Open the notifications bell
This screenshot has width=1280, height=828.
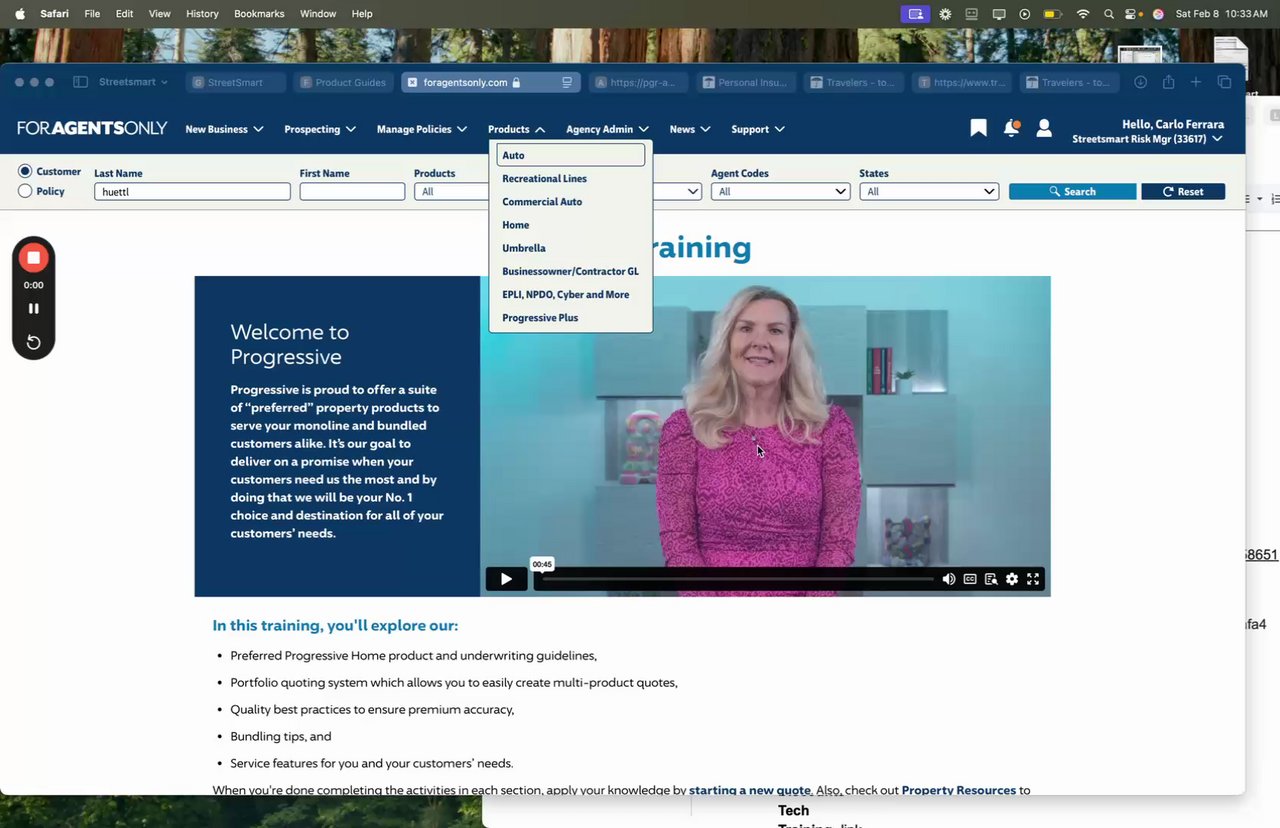point(1012,128)
